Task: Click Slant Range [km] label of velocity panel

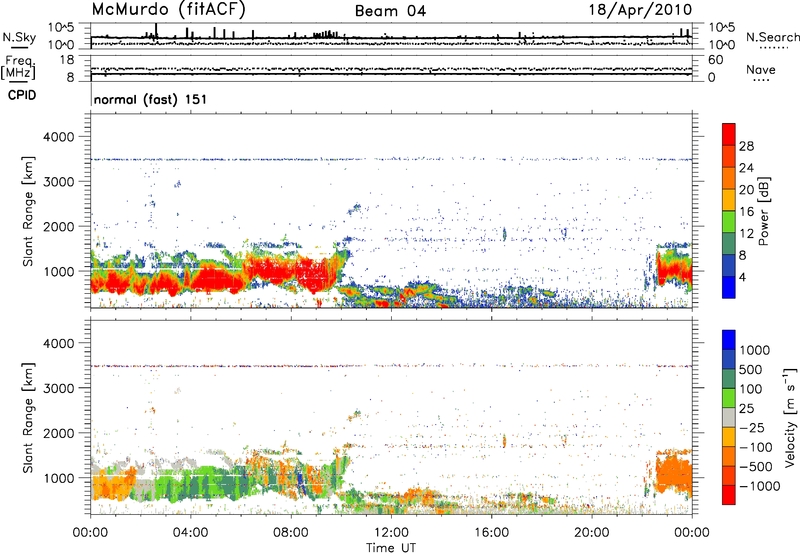Action: pyautogui.click(x=28, y=417)
